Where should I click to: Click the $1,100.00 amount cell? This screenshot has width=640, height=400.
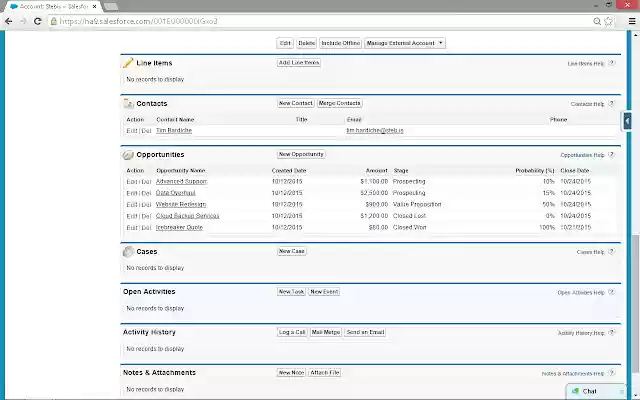tap(374, 181)
